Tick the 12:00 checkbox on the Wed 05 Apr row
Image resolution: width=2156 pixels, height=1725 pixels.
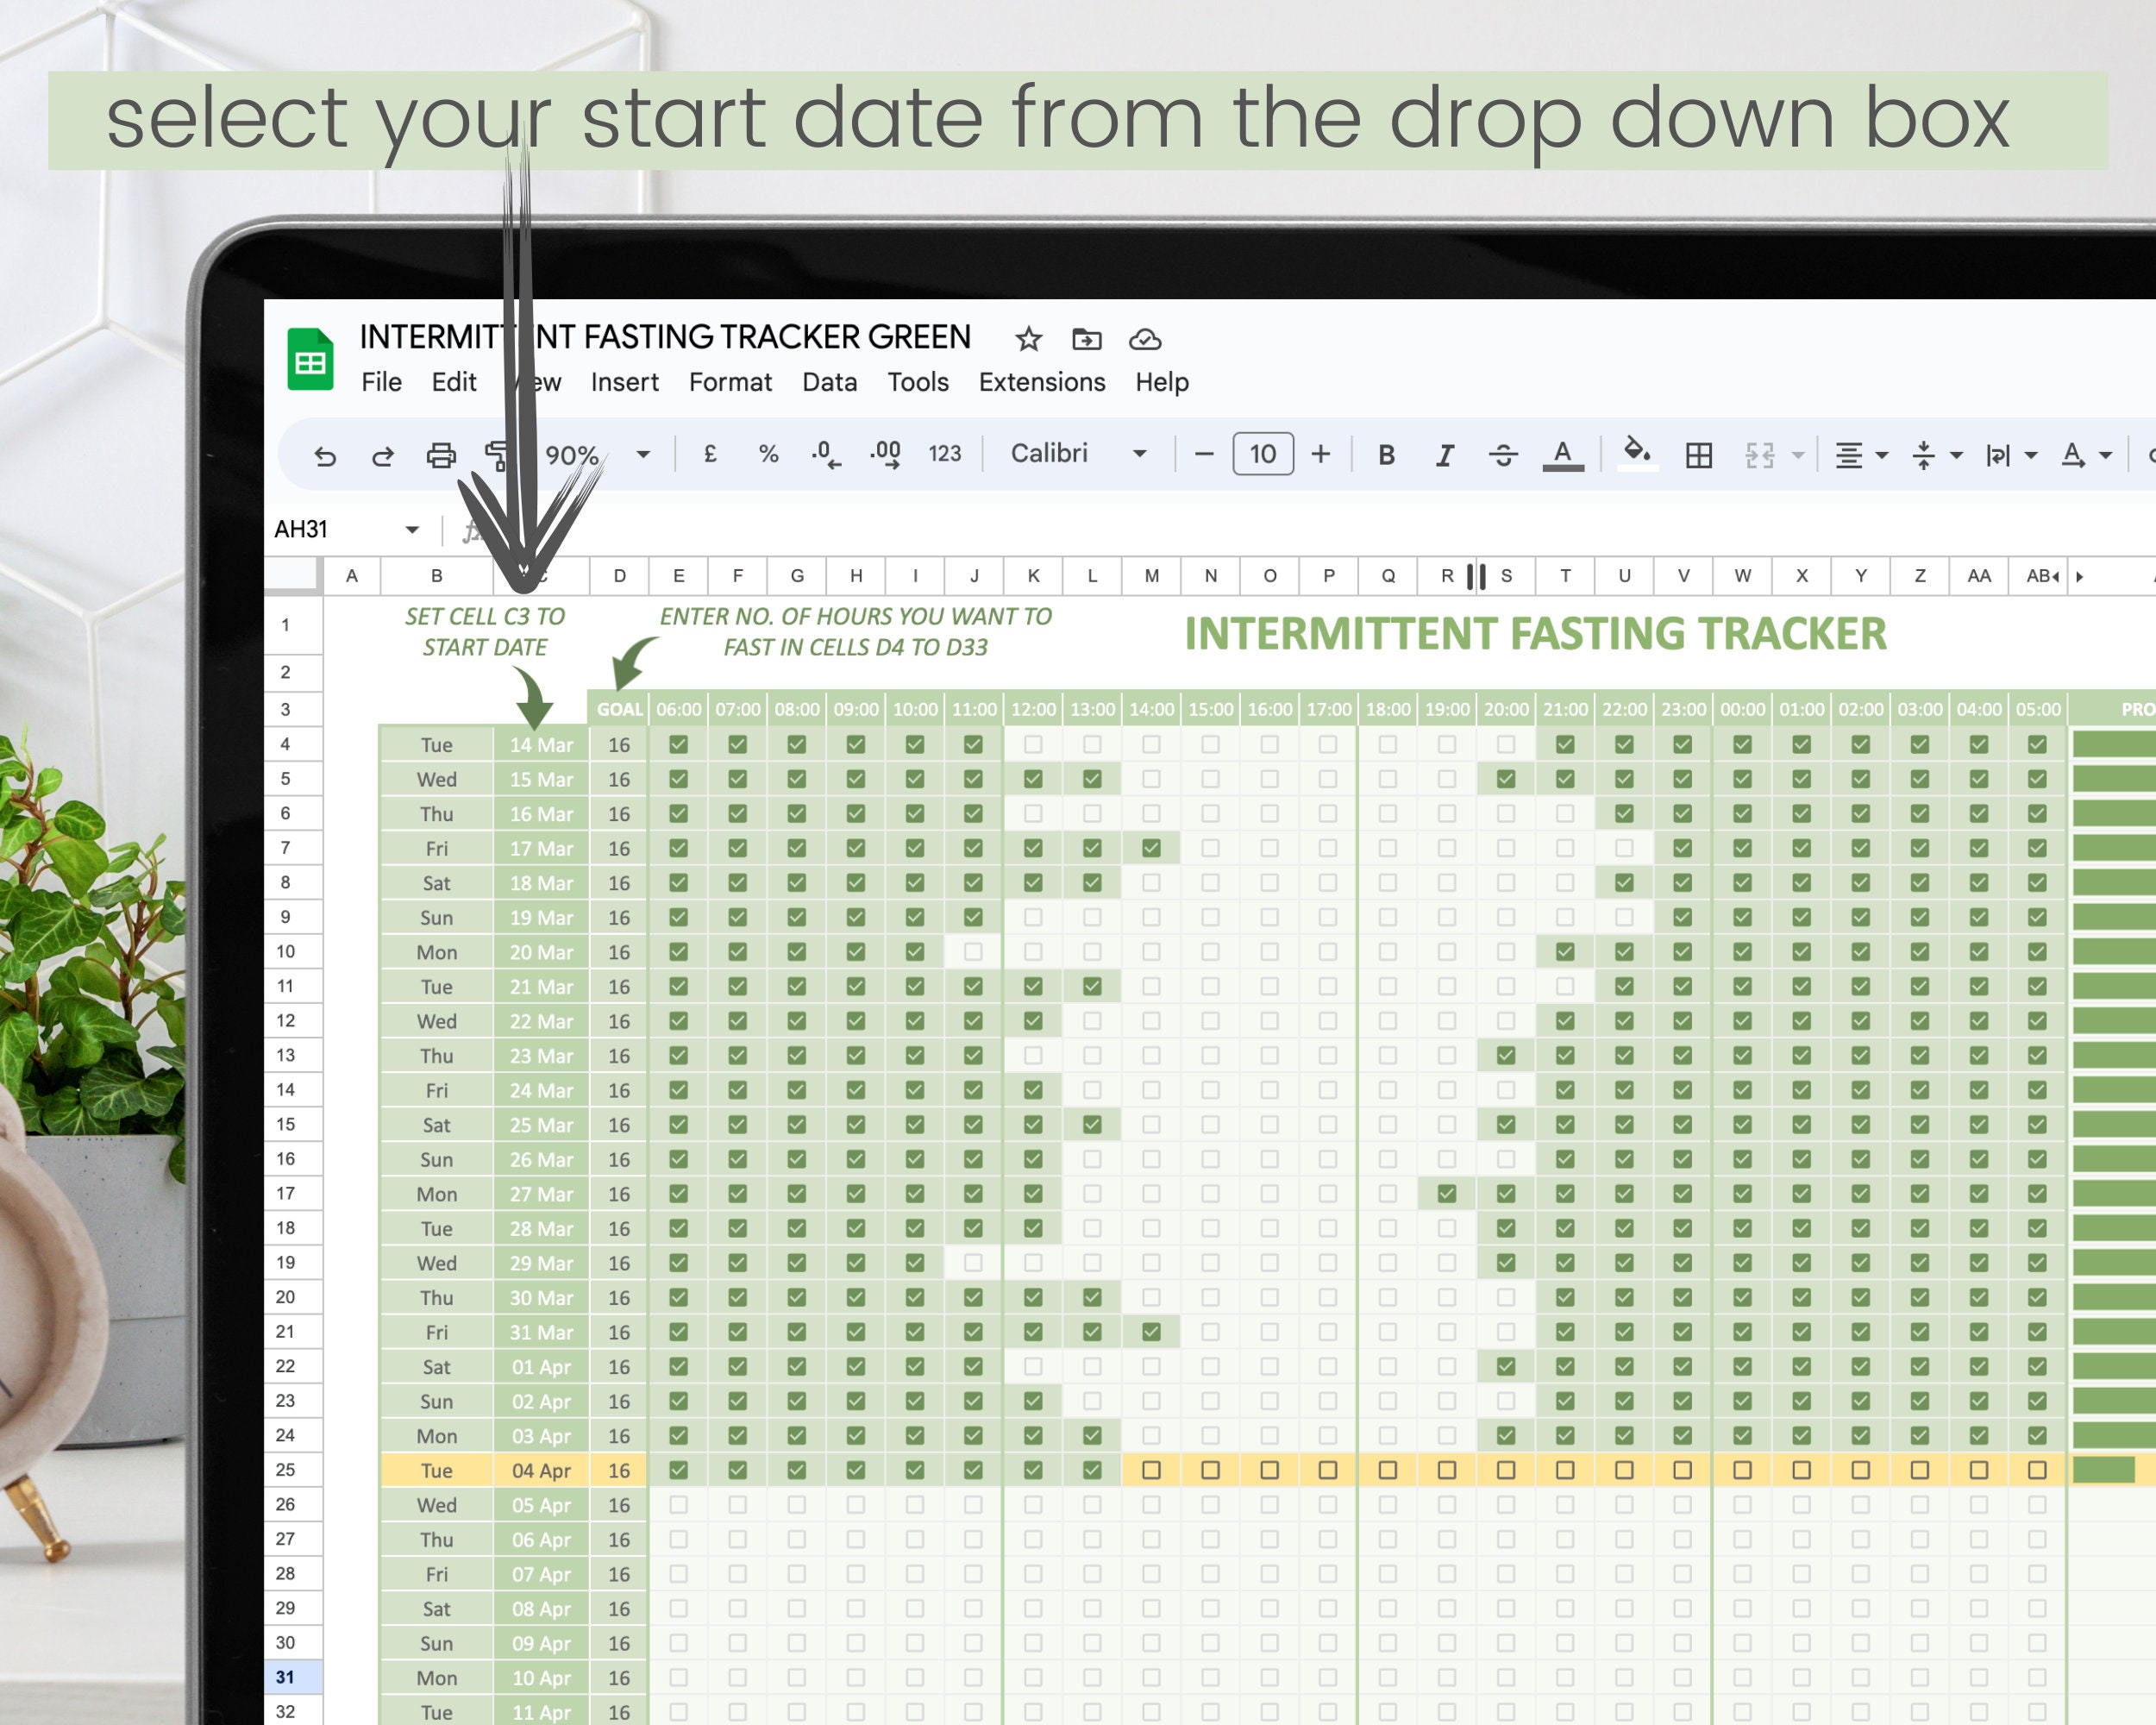tap(1034, 1505)
